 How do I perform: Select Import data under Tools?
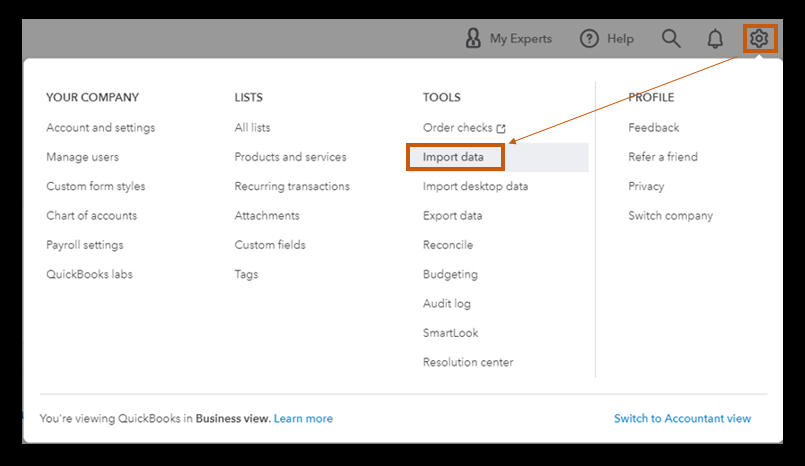coord(453,157)
